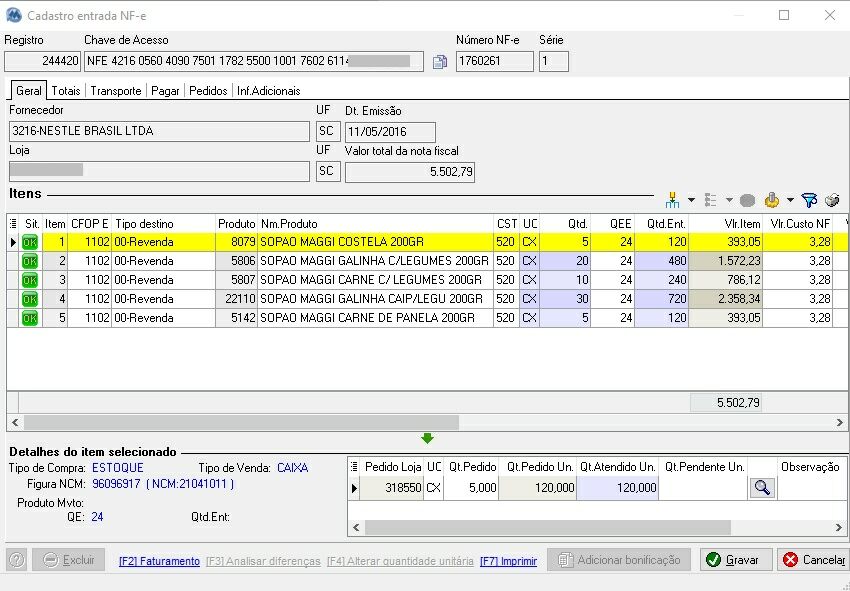This screenshot has height=591, width=850.
Task: Click the Valor total da nota fiscal field
Action: click(x=410, y=172)
